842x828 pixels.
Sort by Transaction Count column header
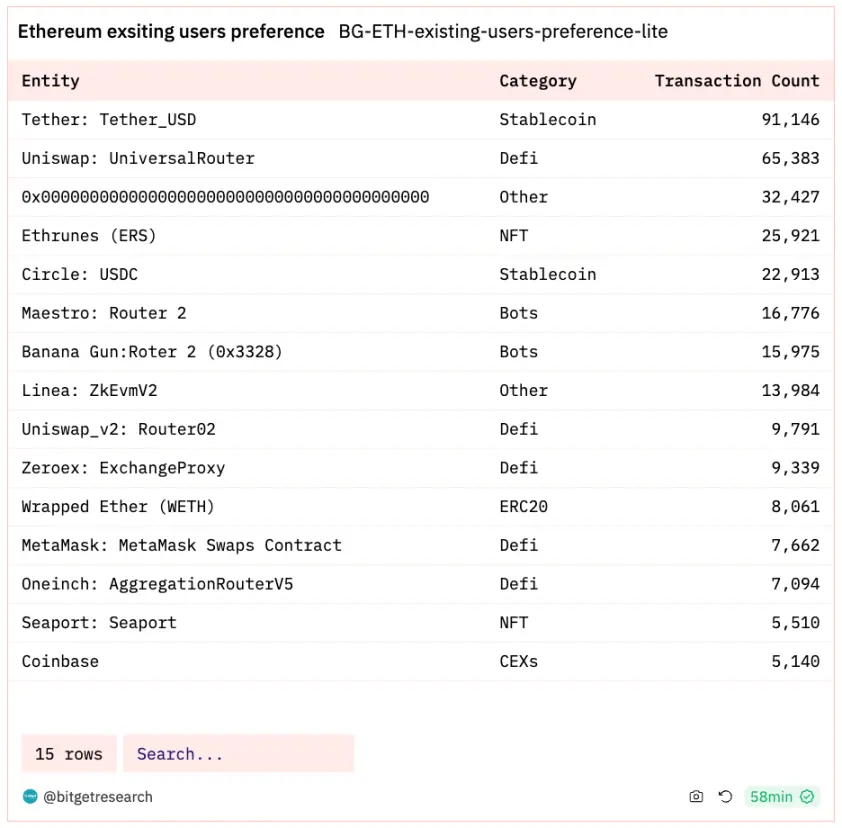click(736, 81)
